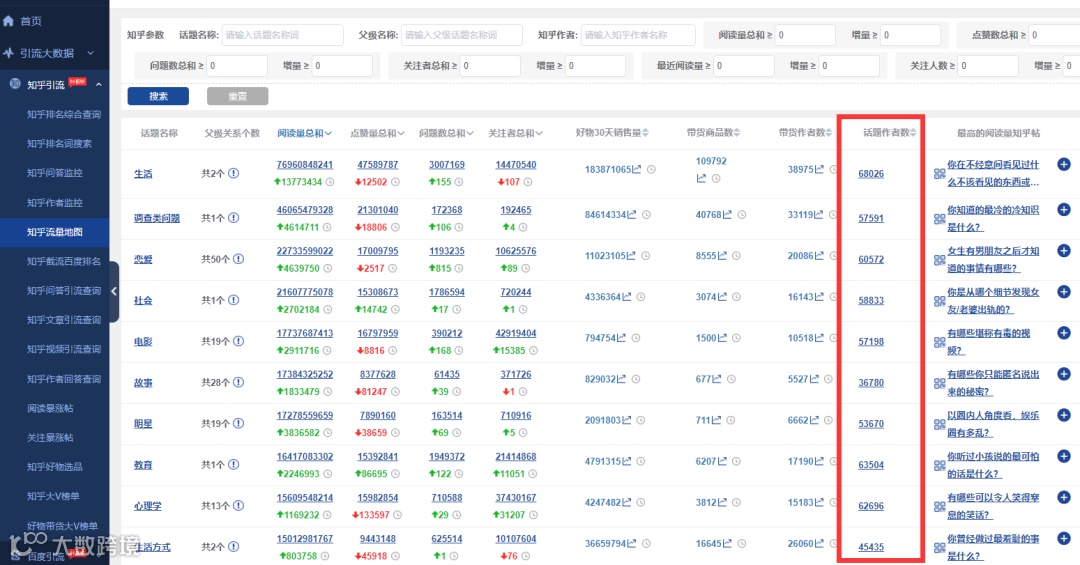1080x565 pixels.
Task: Click the 父级名称 input field
Action: [461, 35]
